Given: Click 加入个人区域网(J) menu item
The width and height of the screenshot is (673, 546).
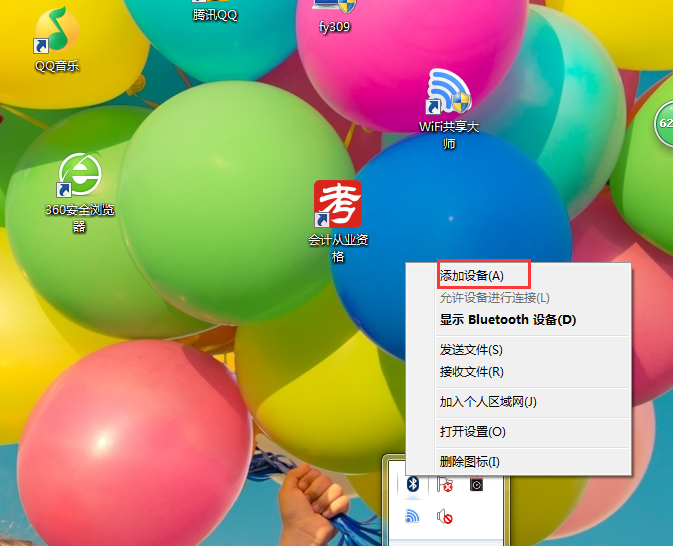Looking at the screenshot, I should (488, 402).
